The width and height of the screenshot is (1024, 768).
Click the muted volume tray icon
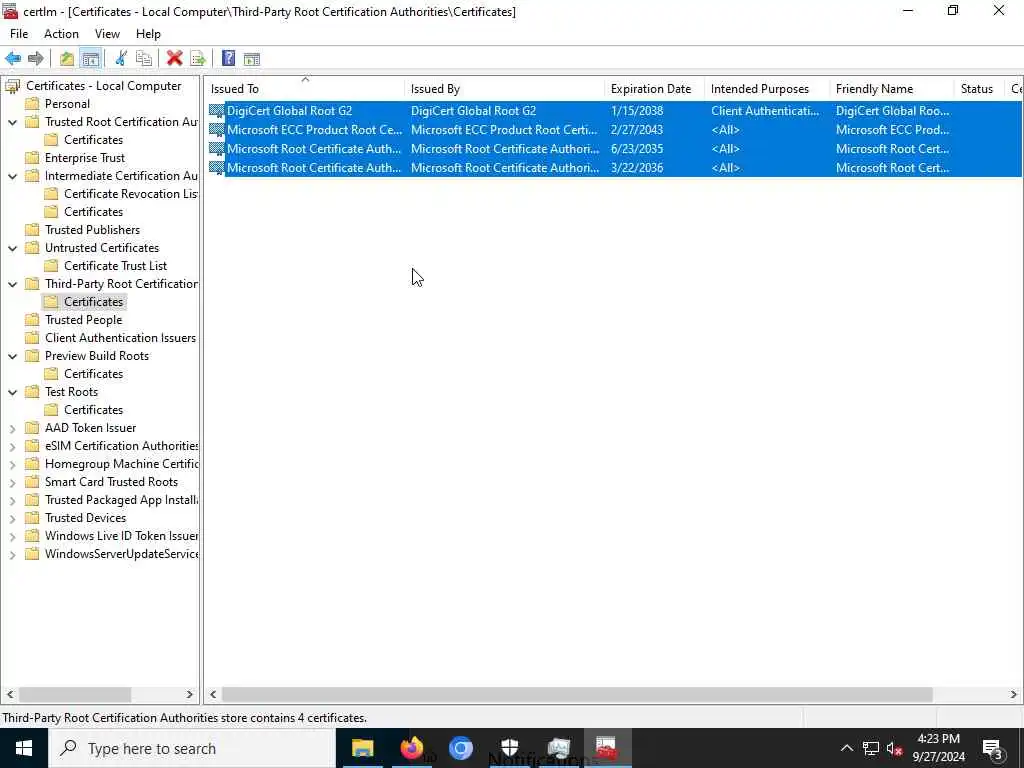click(x=895, y=748)
